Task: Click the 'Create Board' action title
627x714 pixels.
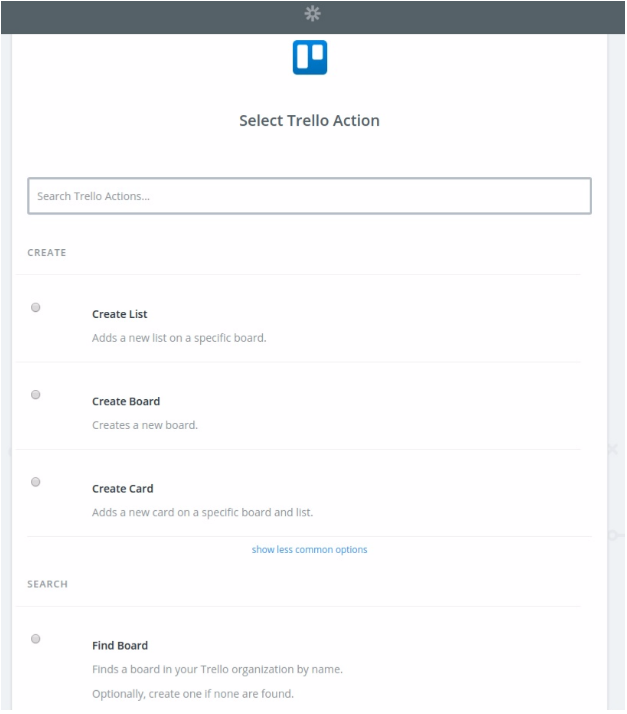Action: click(x=126, y=401)
